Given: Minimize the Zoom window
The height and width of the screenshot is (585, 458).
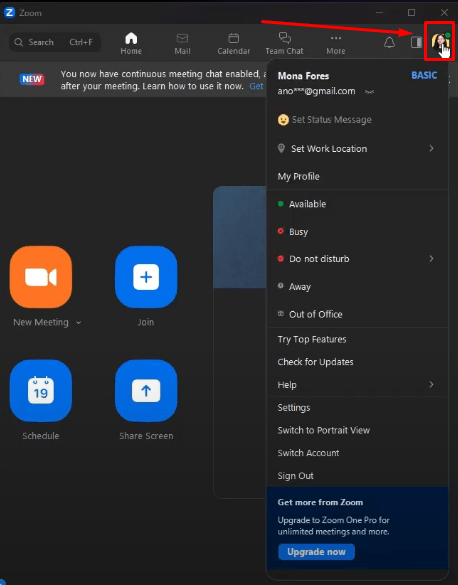Looking at the screenshot, I should [x=379, y=12].
